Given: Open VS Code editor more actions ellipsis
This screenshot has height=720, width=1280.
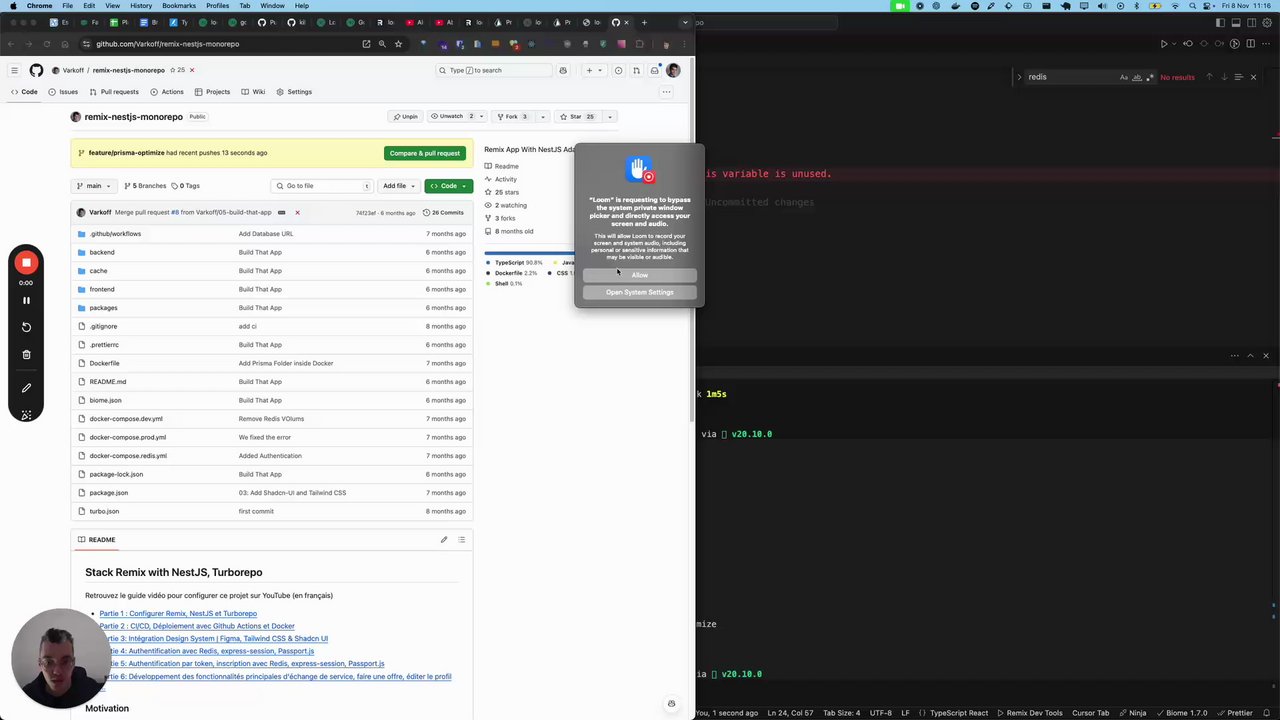Looking at the screenshot, I should pos(1268,44).
